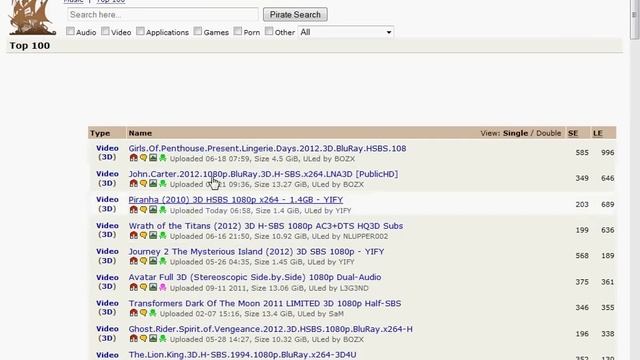Check the Porn filter checkbox

pyautogui.click(x=238, y=31)
